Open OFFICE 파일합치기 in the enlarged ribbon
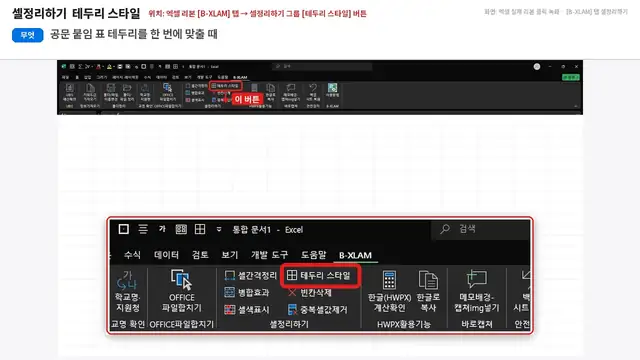The height and width of the screenshot is (360, 640). pyautogui.click(x=182, y=290)
